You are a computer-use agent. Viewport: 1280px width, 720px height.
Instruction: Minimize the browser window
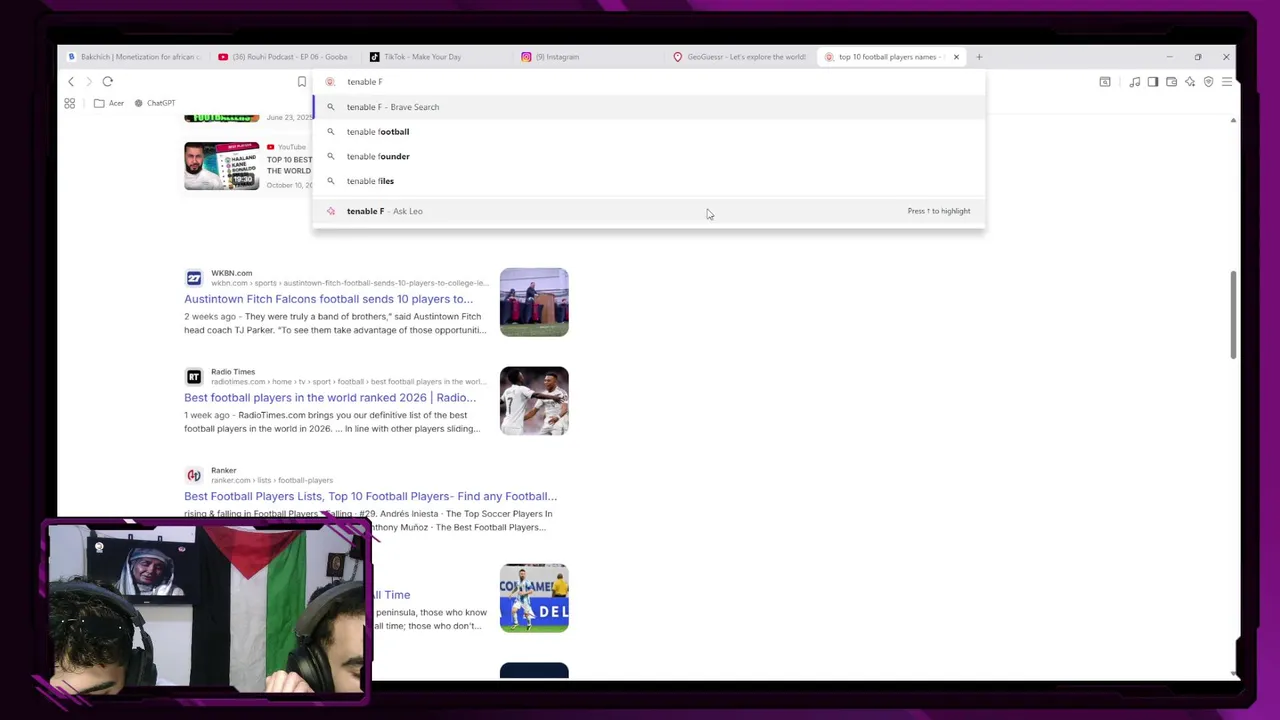point(1169,57)
